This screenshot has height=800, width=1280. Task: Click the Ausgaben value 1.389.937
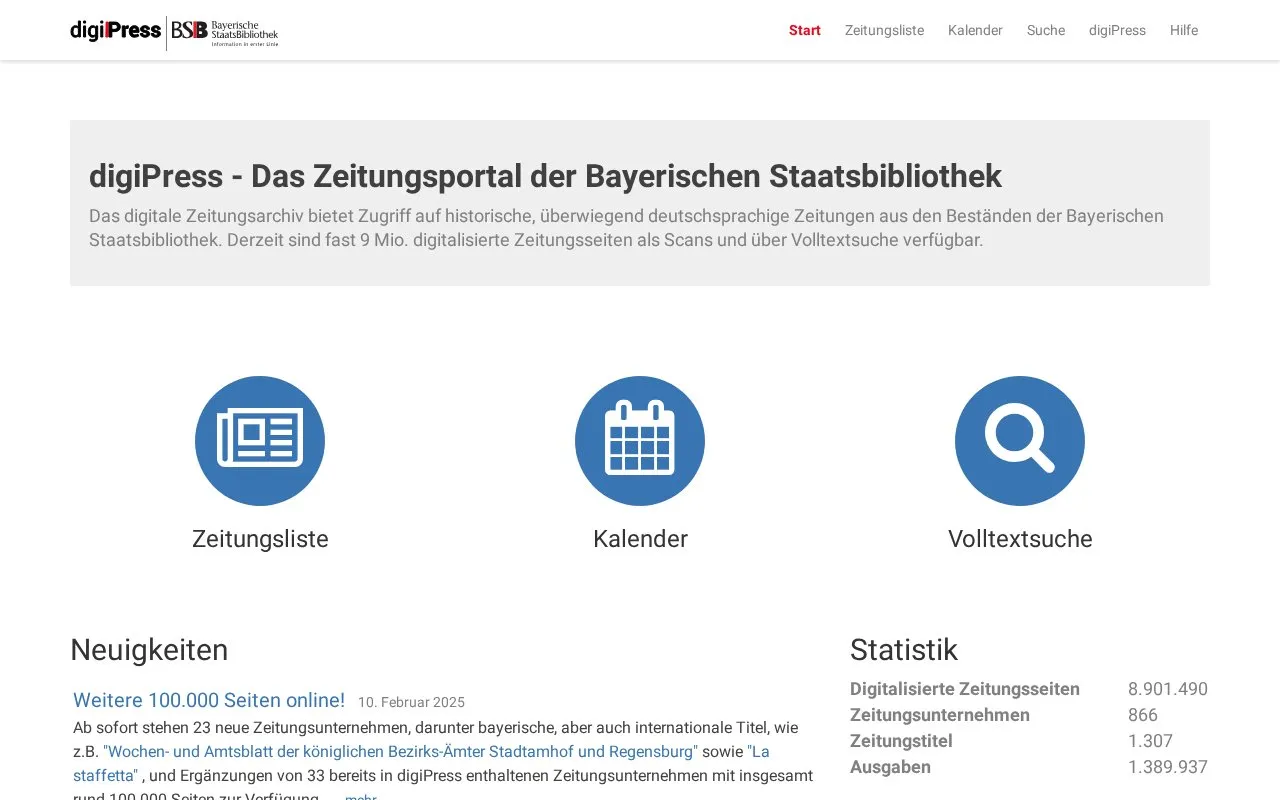1168,767
